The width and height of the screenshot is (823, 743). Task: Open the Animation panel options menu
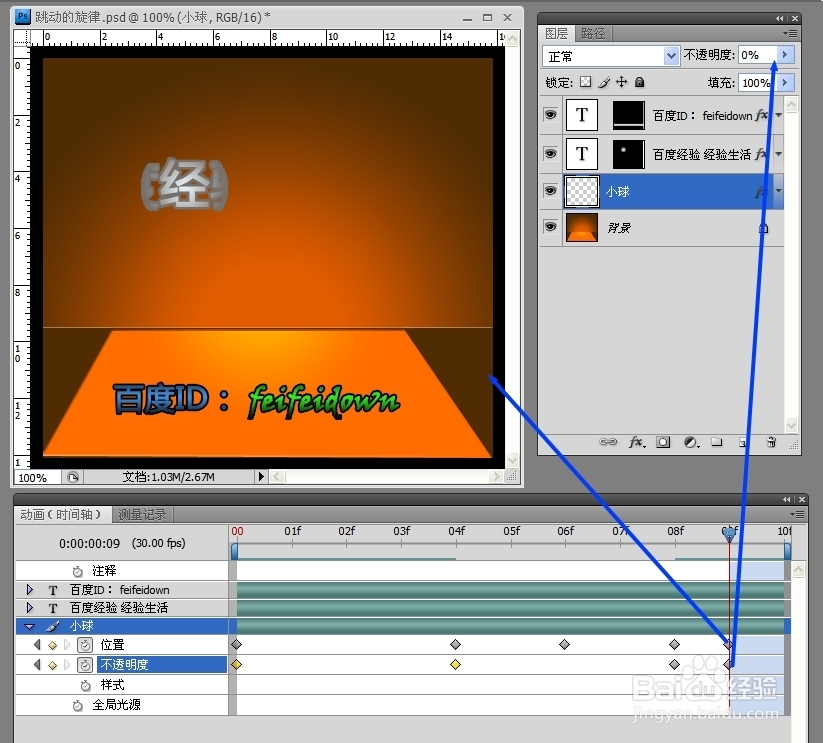pos(797,514)
